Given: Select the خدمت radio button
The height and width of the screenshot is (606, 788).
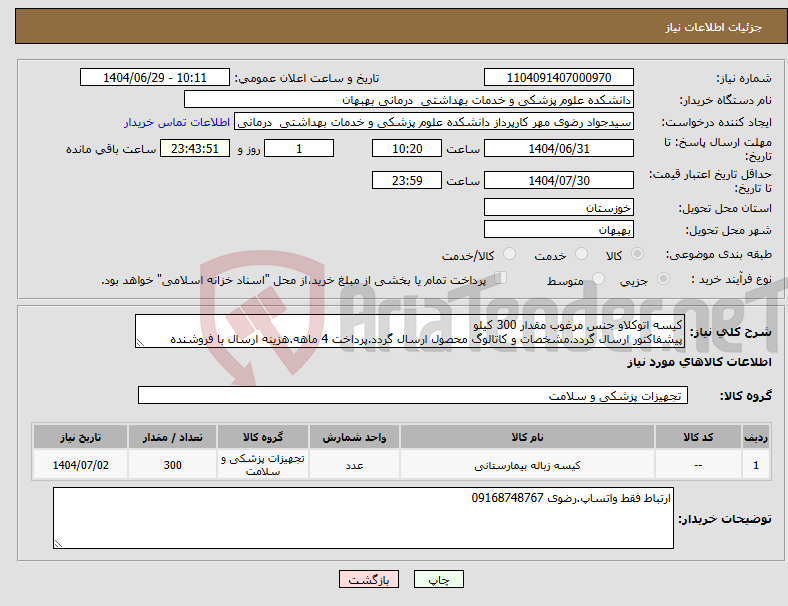Looking at the screenshot, I should (x=581, y=254).
